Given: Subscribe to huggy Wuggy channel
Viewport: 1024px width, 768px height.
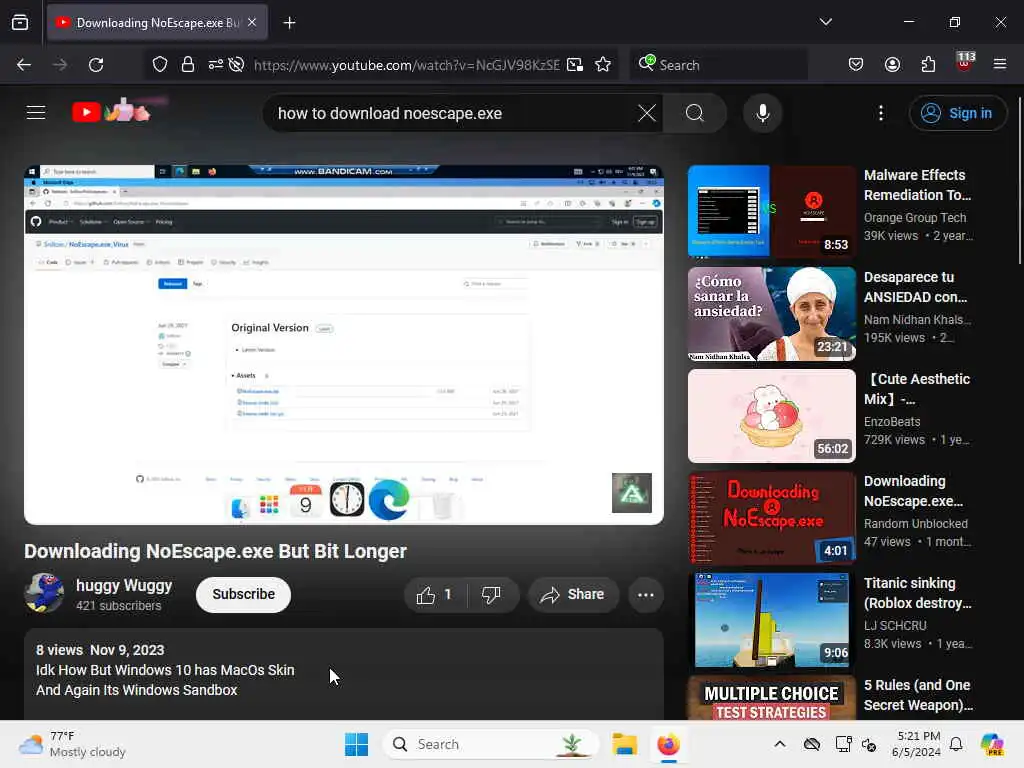Looking at the screenshot, I should (244, 594).
